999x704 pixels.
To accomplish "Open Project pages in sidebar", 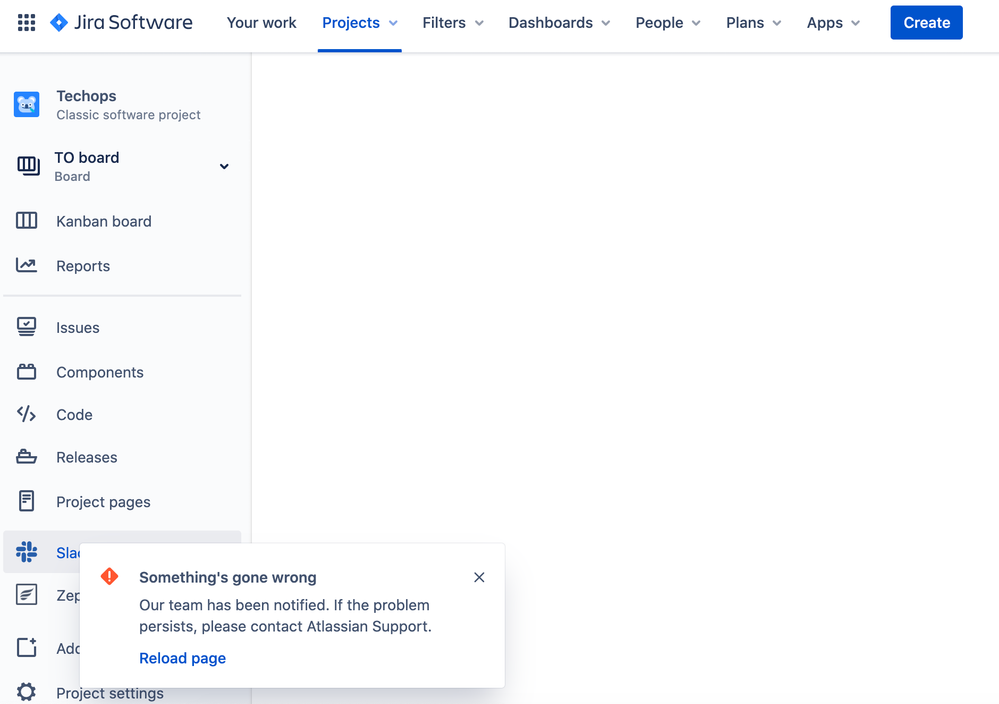I will tap(103, 502).
